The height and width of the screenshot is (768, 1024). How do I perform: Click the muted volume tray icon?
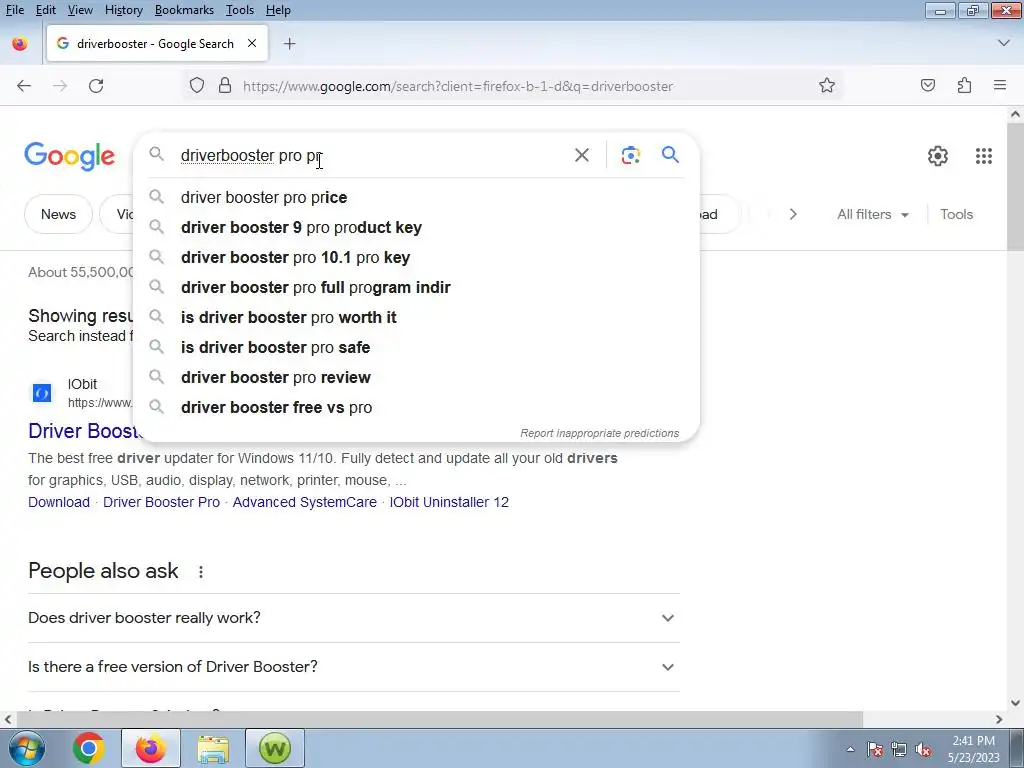pyautogui.click(x=923, y=750)
